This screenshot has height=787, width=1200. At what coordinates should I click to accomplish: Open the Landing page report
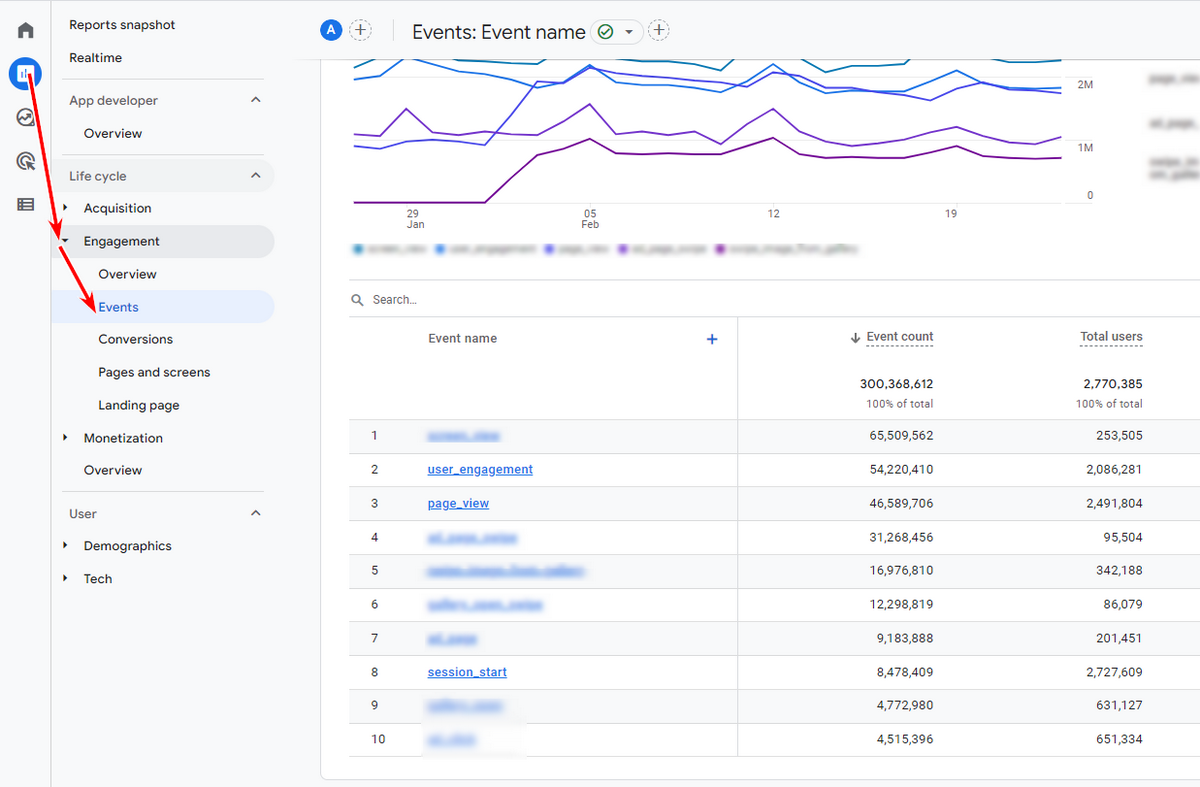(139, 405)
